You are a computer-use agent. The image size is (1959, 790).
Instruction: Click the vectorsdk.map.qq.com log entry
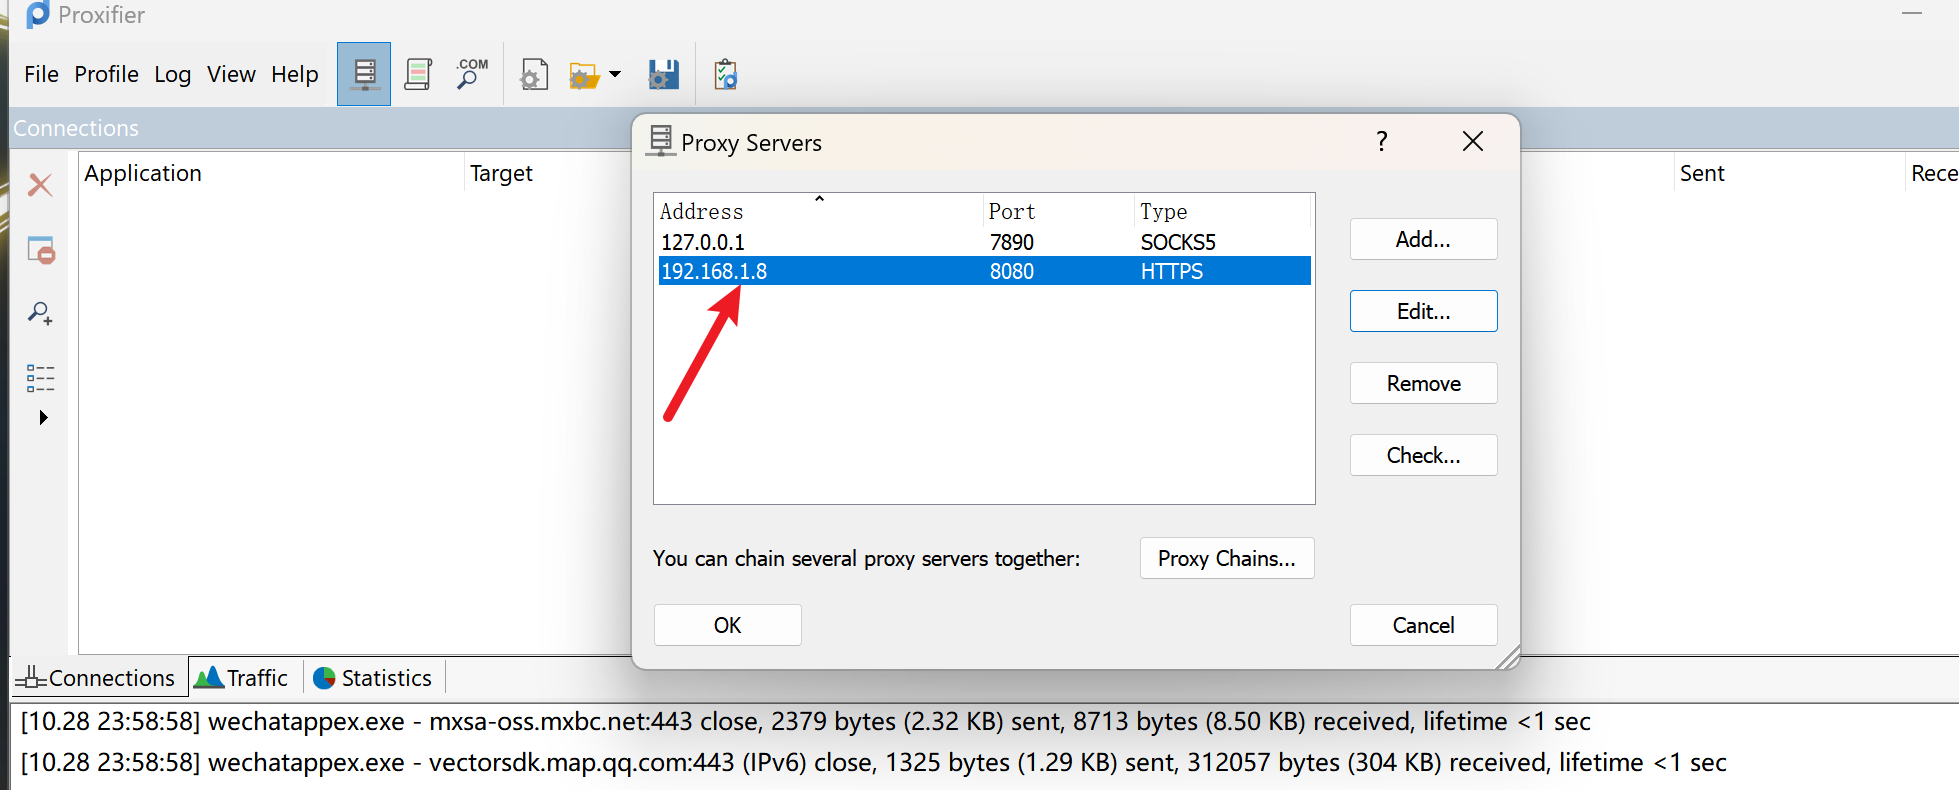coord(874,762)
